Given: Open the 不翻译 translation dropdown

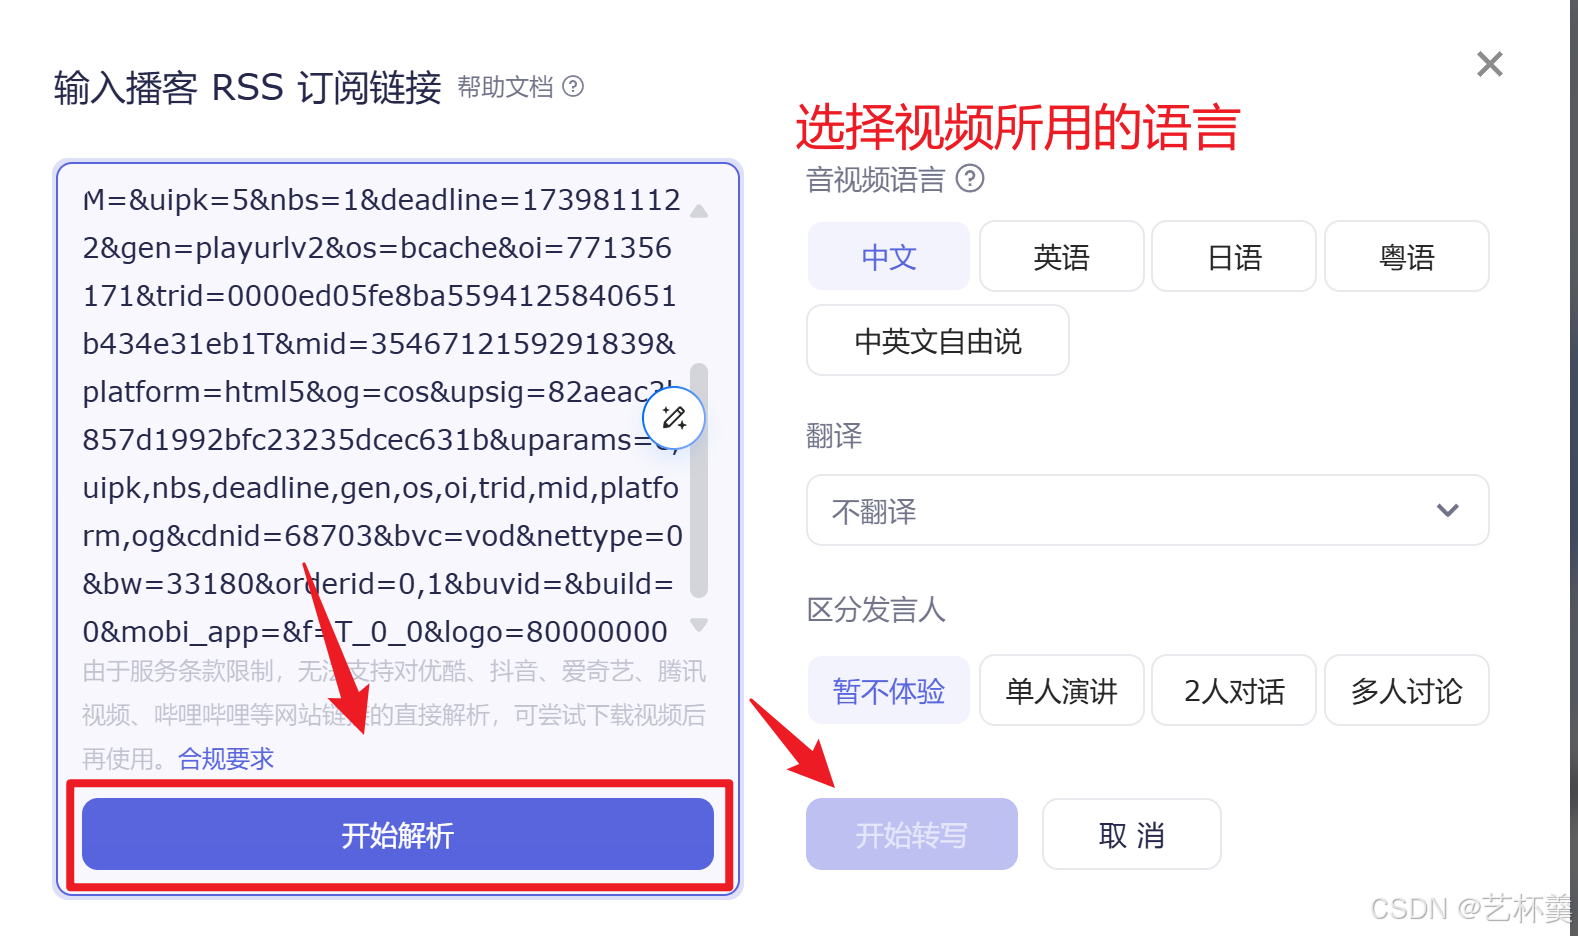Looking at the screenshot, I should click(x=1148, y=511).
